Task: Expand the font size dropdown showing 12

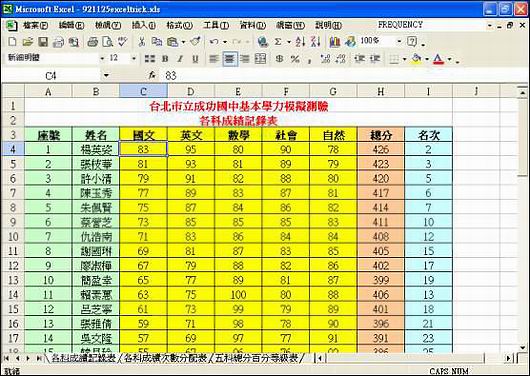Action: pyautogui.click(x=134, y=59)
